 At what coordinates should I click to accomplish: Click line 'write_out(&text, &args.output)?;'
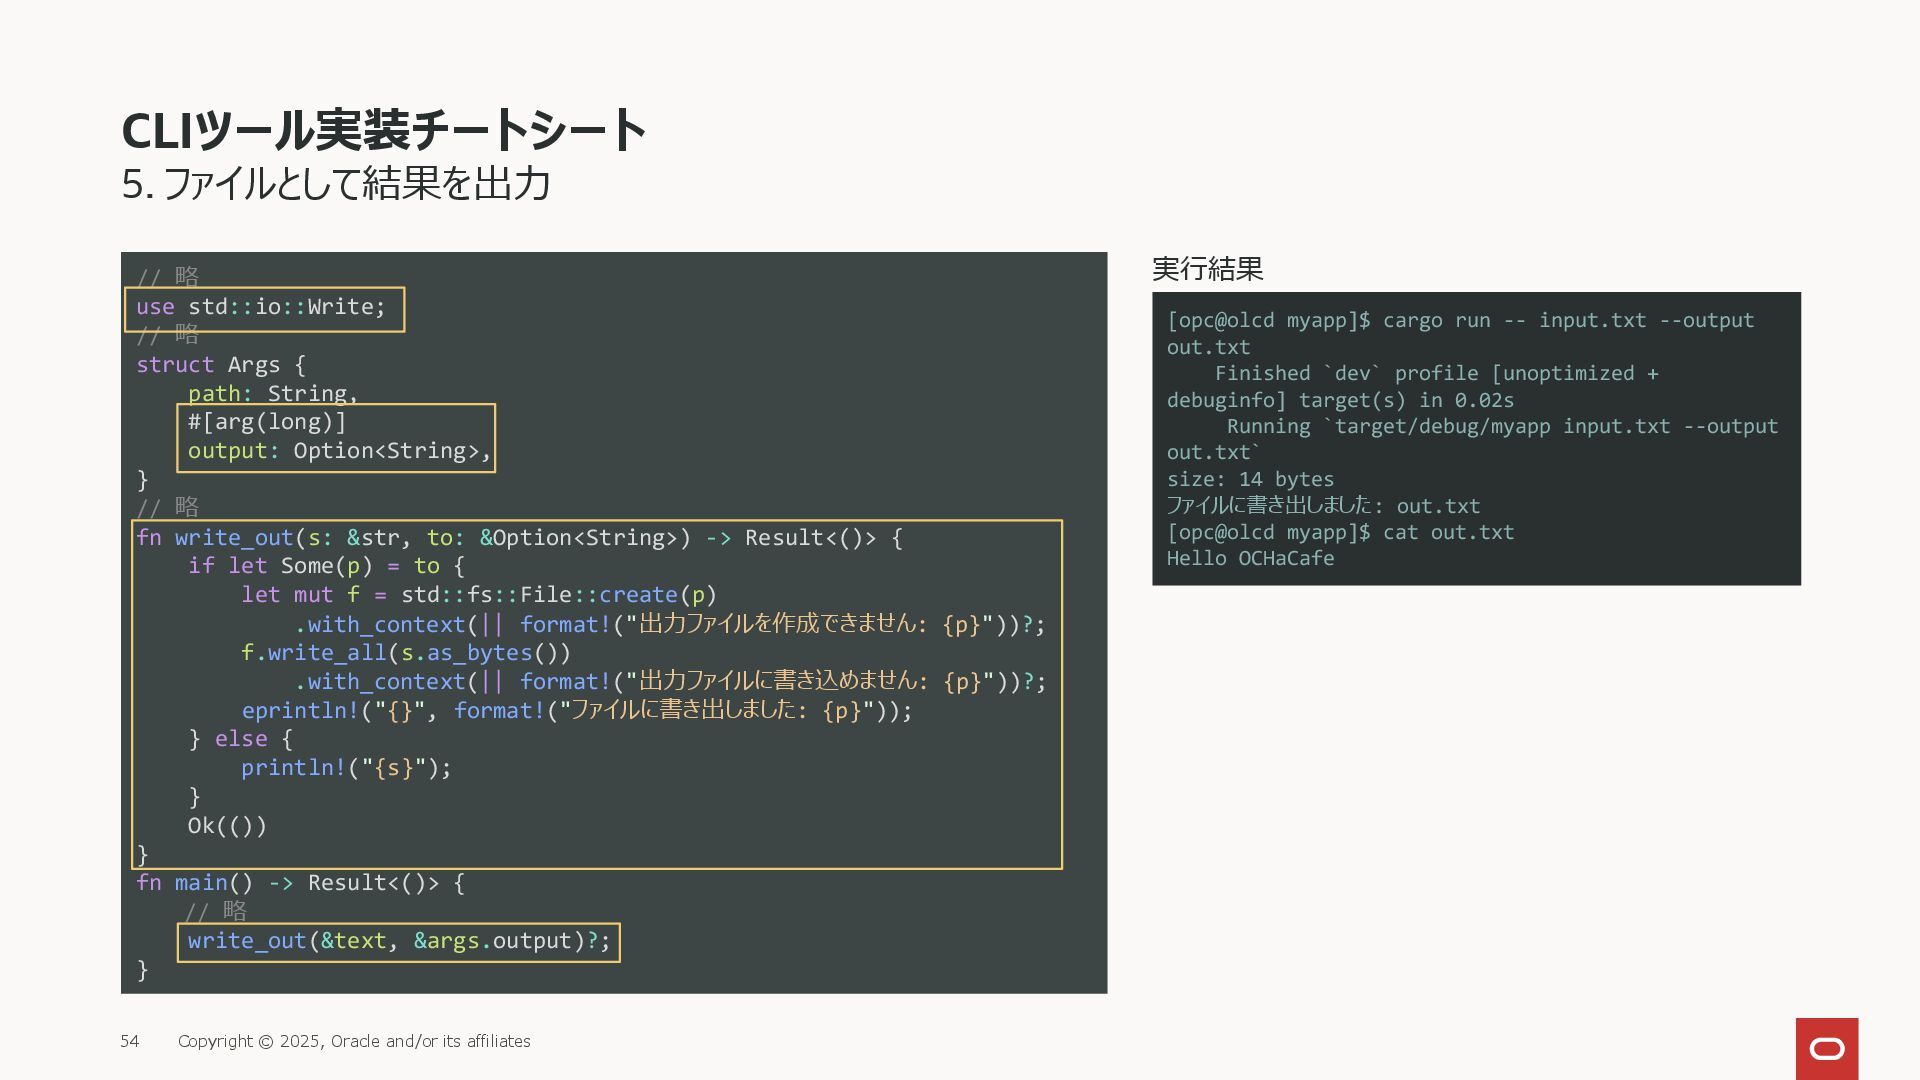pyautogui.click(x=399, y=941)
